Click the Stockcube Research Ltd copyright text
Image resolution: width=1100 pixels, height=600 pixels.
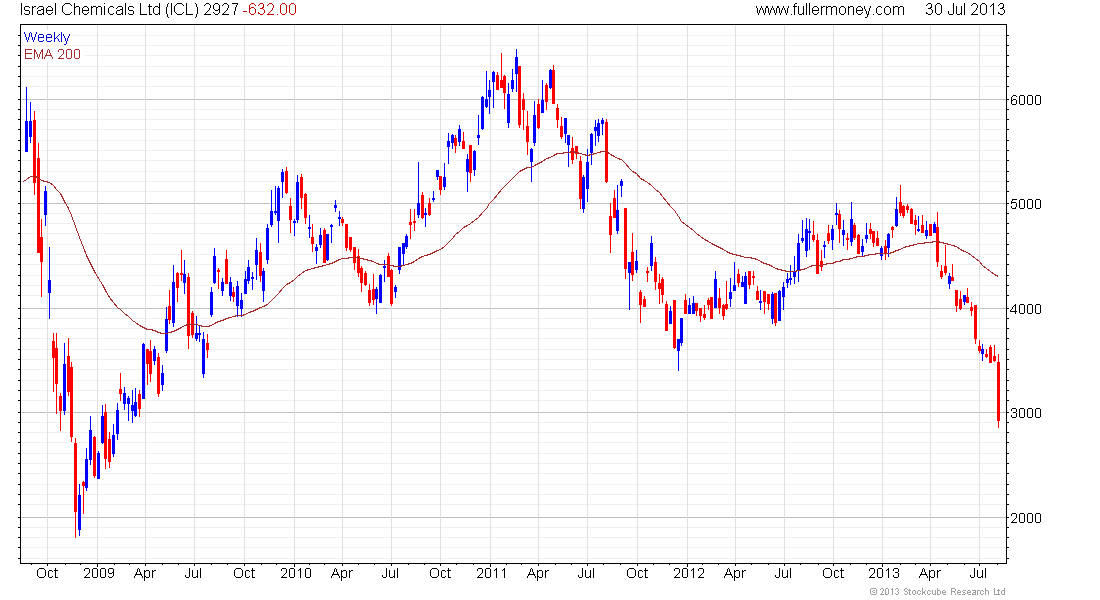coord(937,592)
